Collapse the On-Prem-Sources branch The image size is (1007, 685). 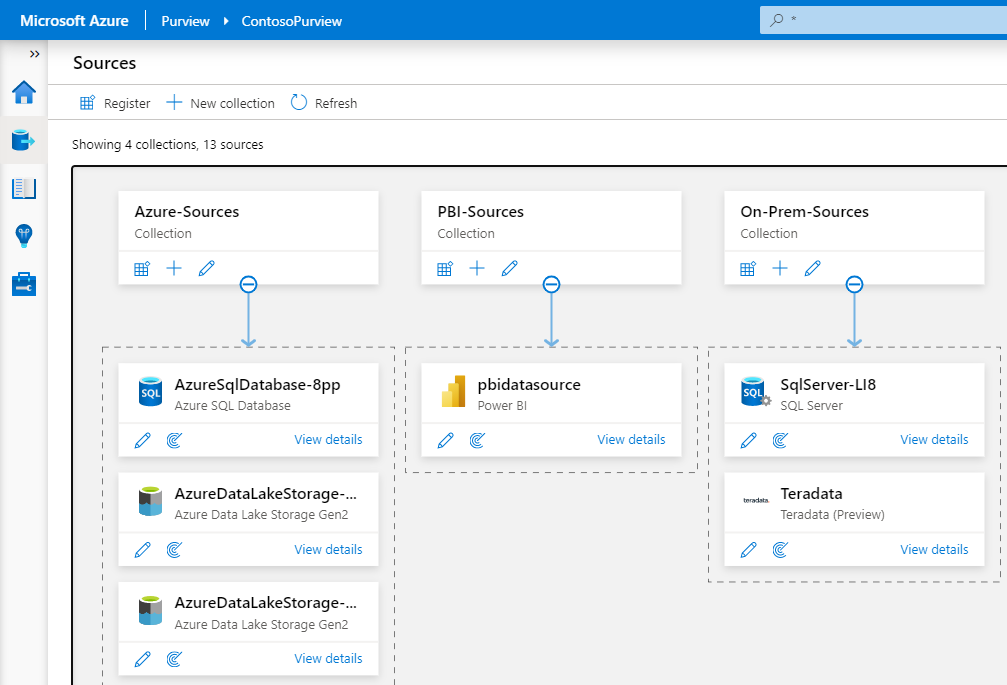(854, 284)
